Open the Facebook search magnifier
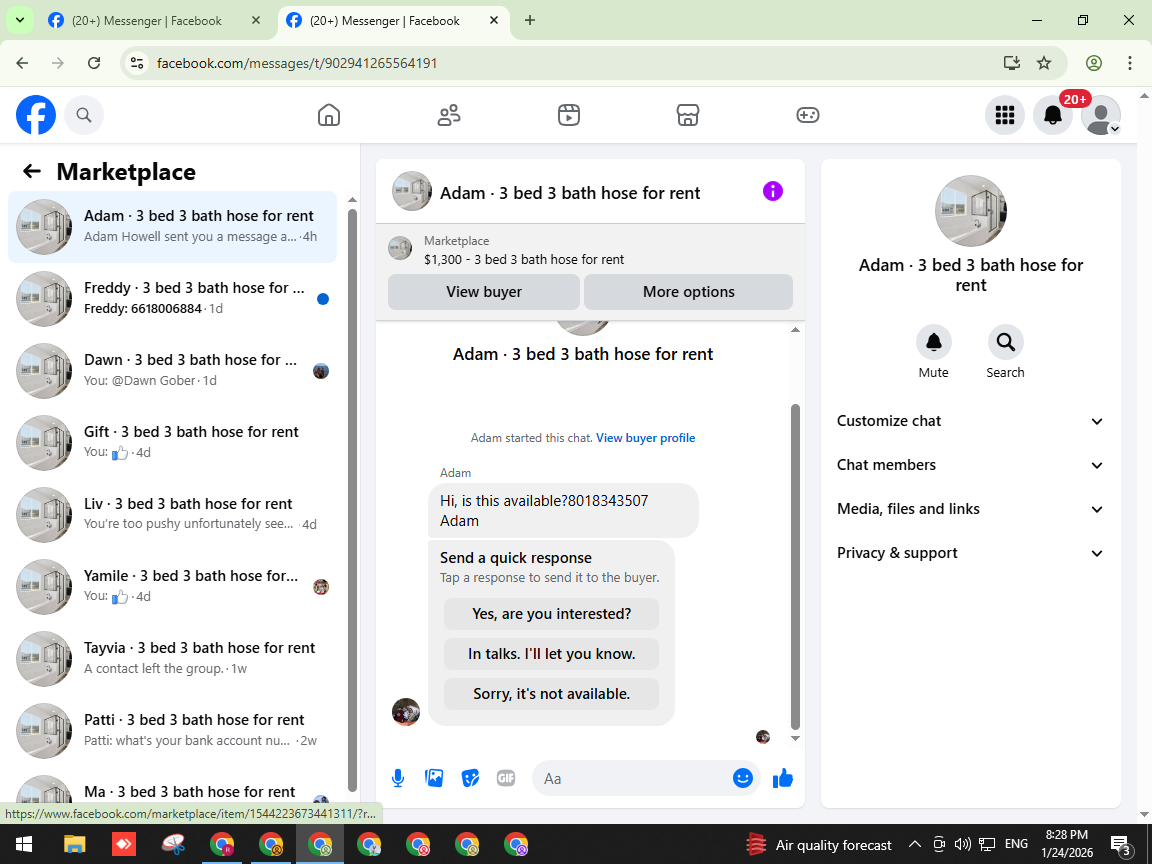Viewport: 1152px width, 864px height. pyautogui.click(x=84, y=115)
